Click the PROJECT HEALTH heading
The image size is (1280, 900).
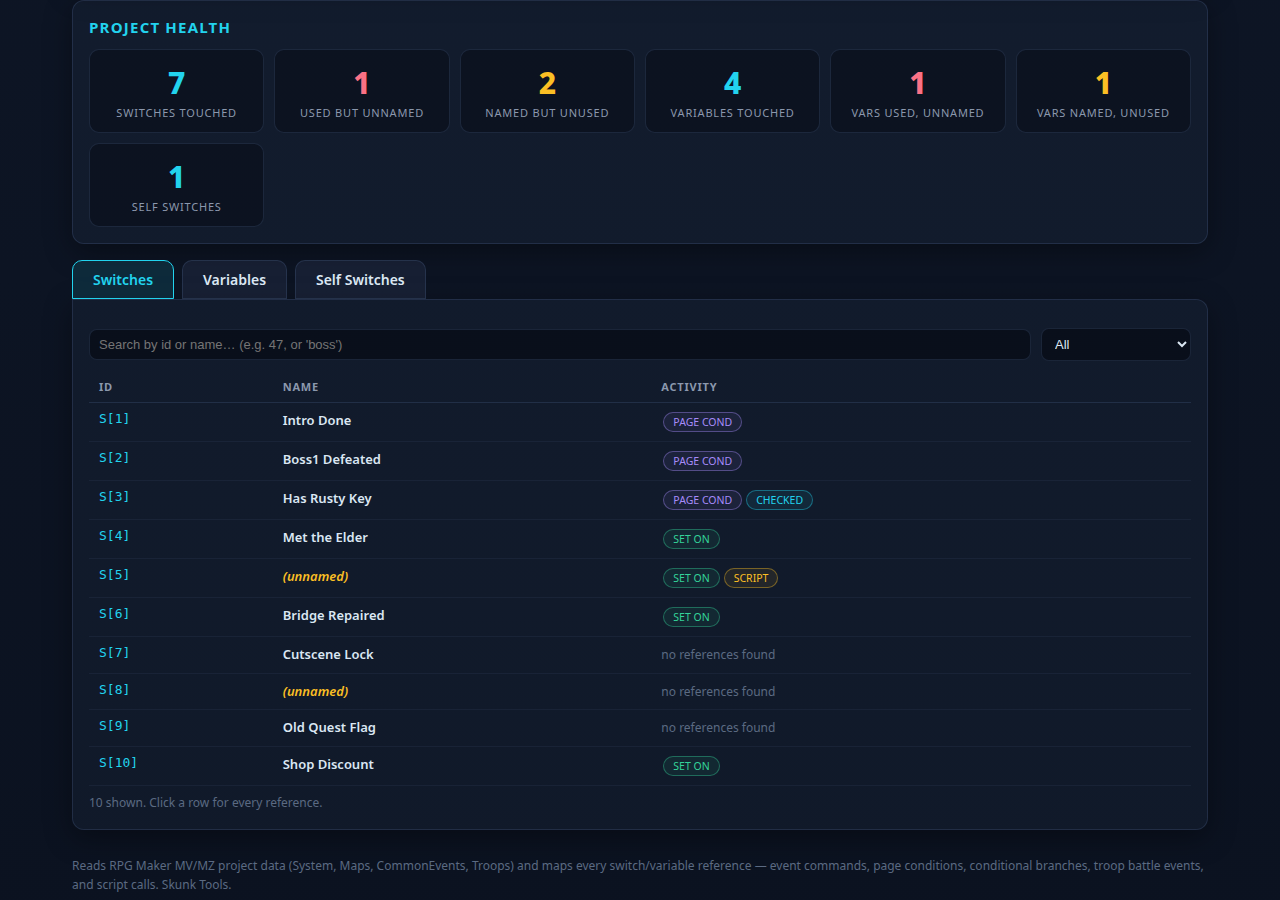point(160,28)
